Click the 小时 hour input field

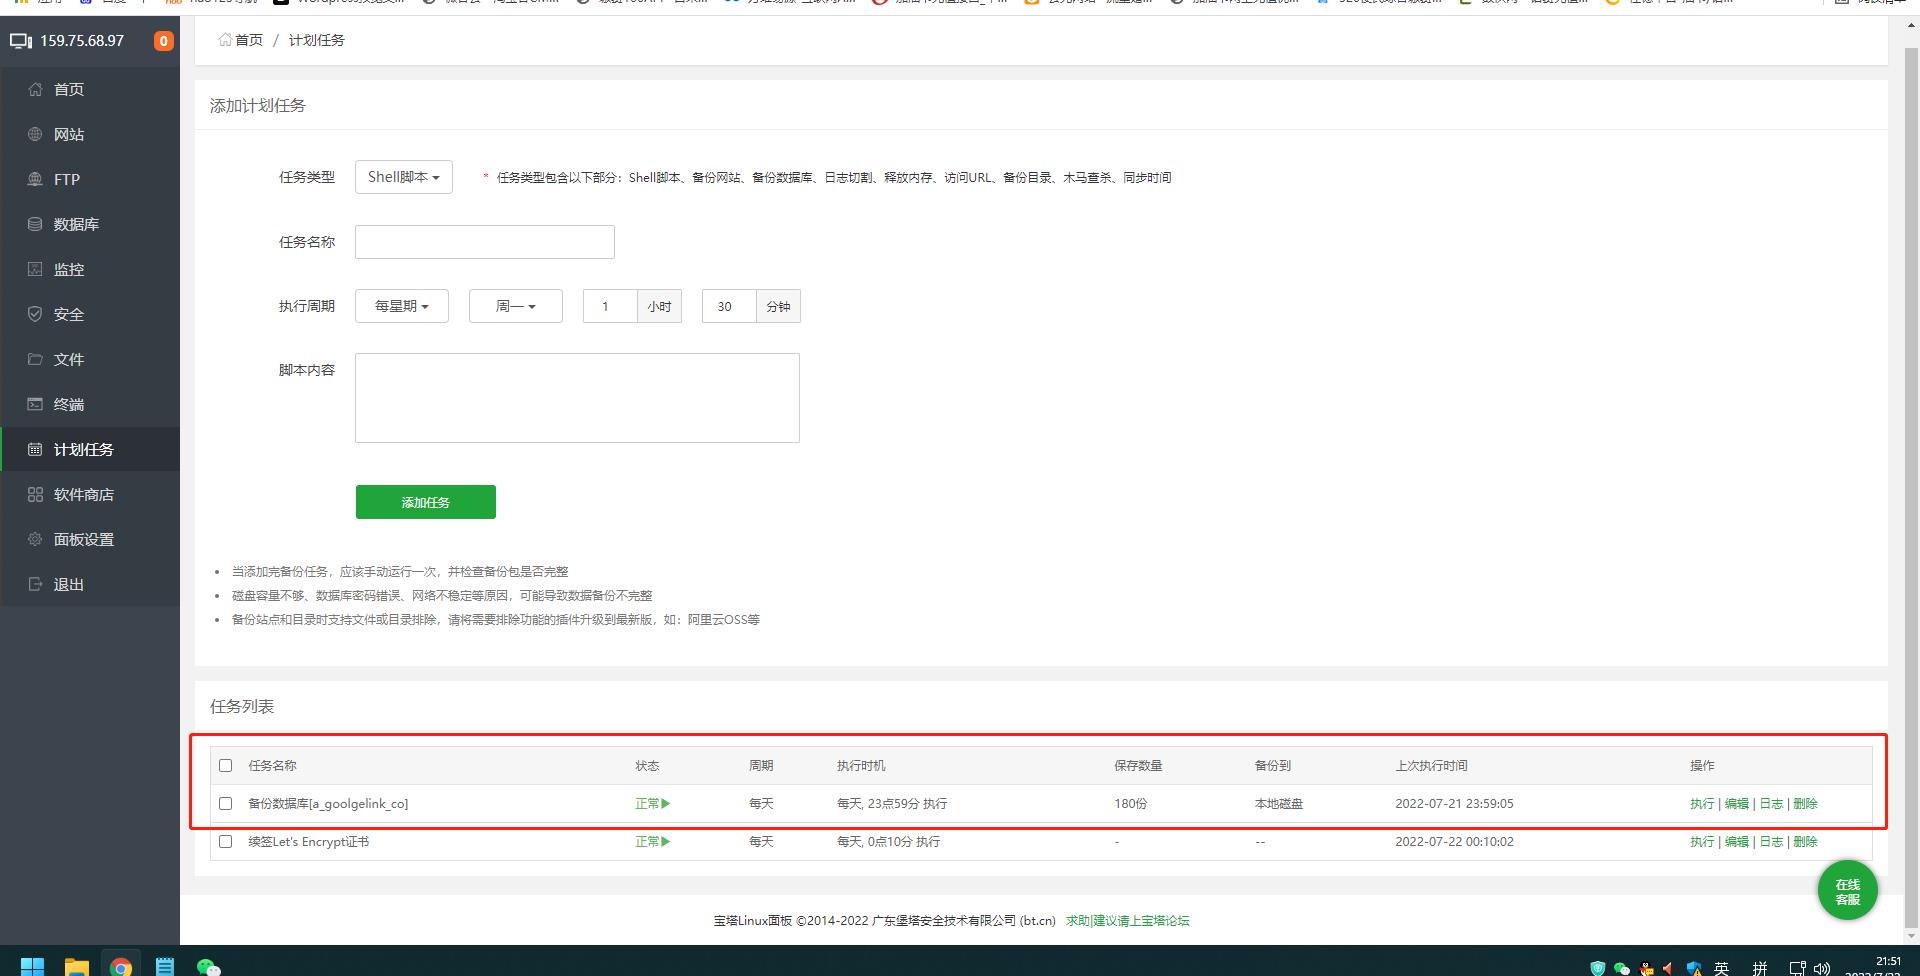[x=610, y=306]
